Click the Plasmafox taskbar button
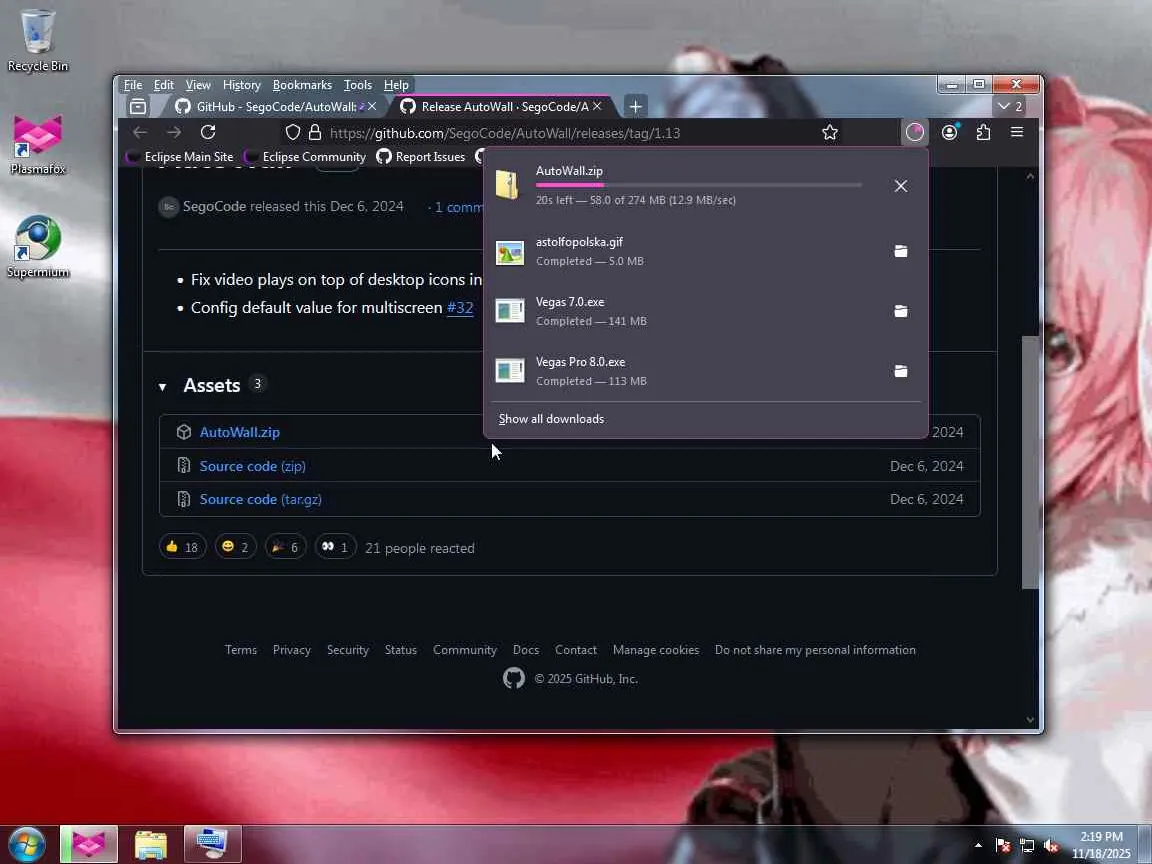 pyautogui.click(x=89, y=845)
